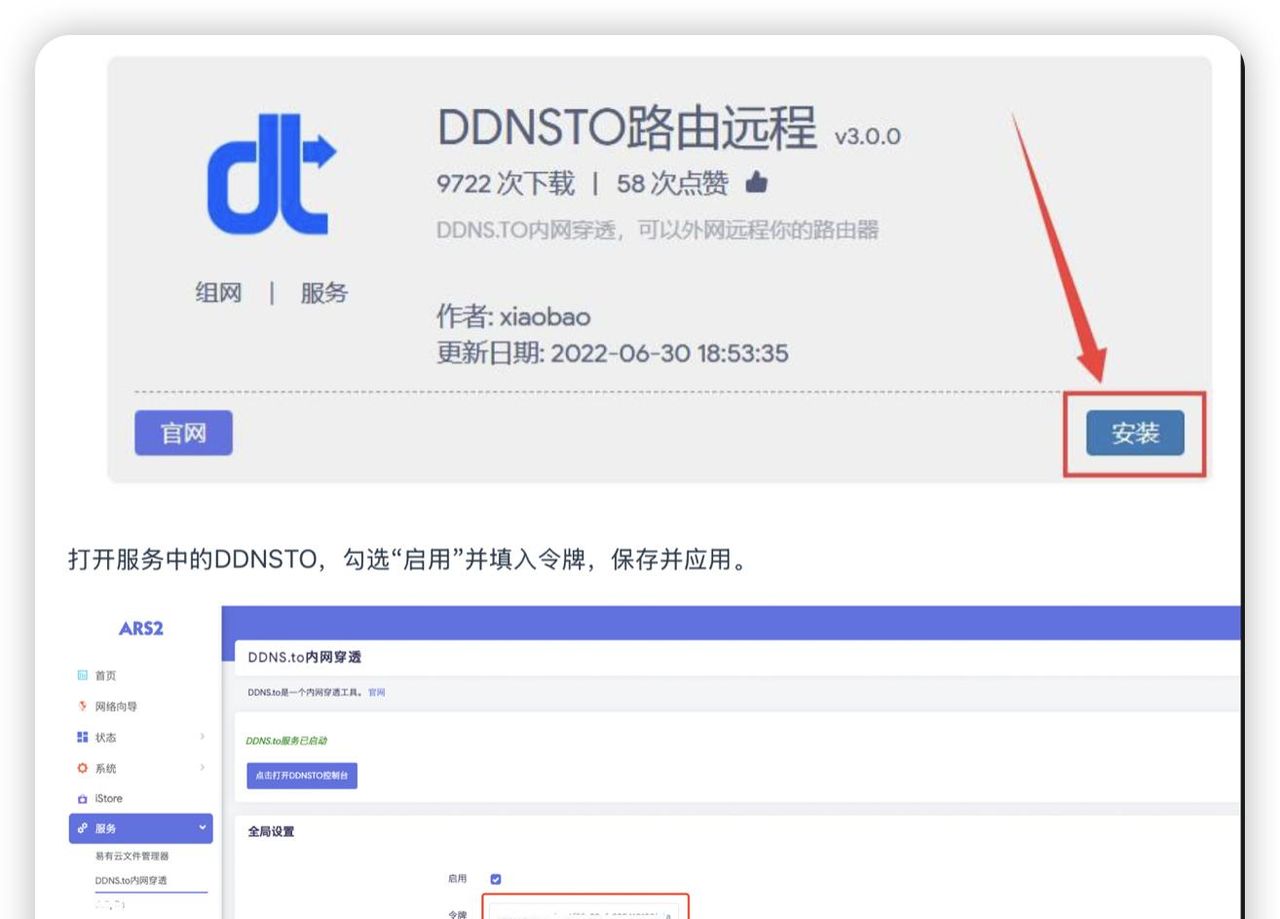
Task: Click the 系统 gear icon
Action: 82,768
